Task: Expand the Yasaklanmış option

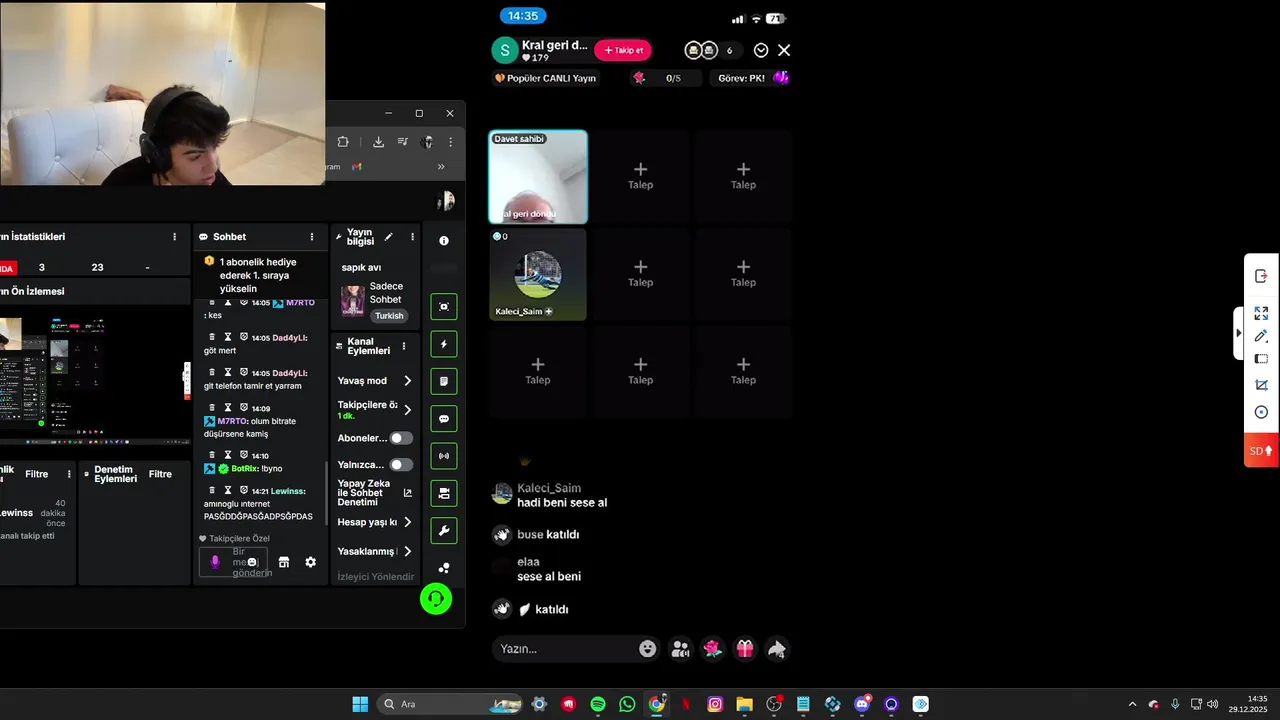Action: [407, 551]
